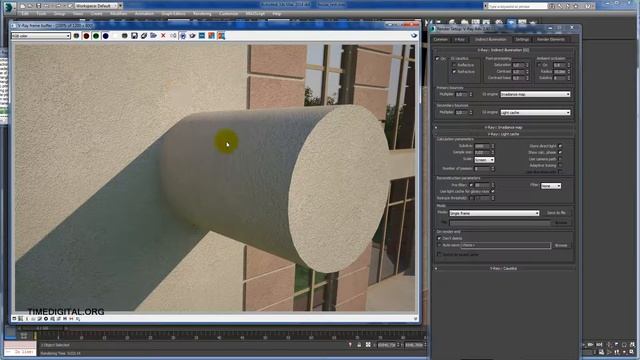Screen dimensions: 640x360
Task: Clear the frame buffer image (red X)
Action: click(163, 36)
